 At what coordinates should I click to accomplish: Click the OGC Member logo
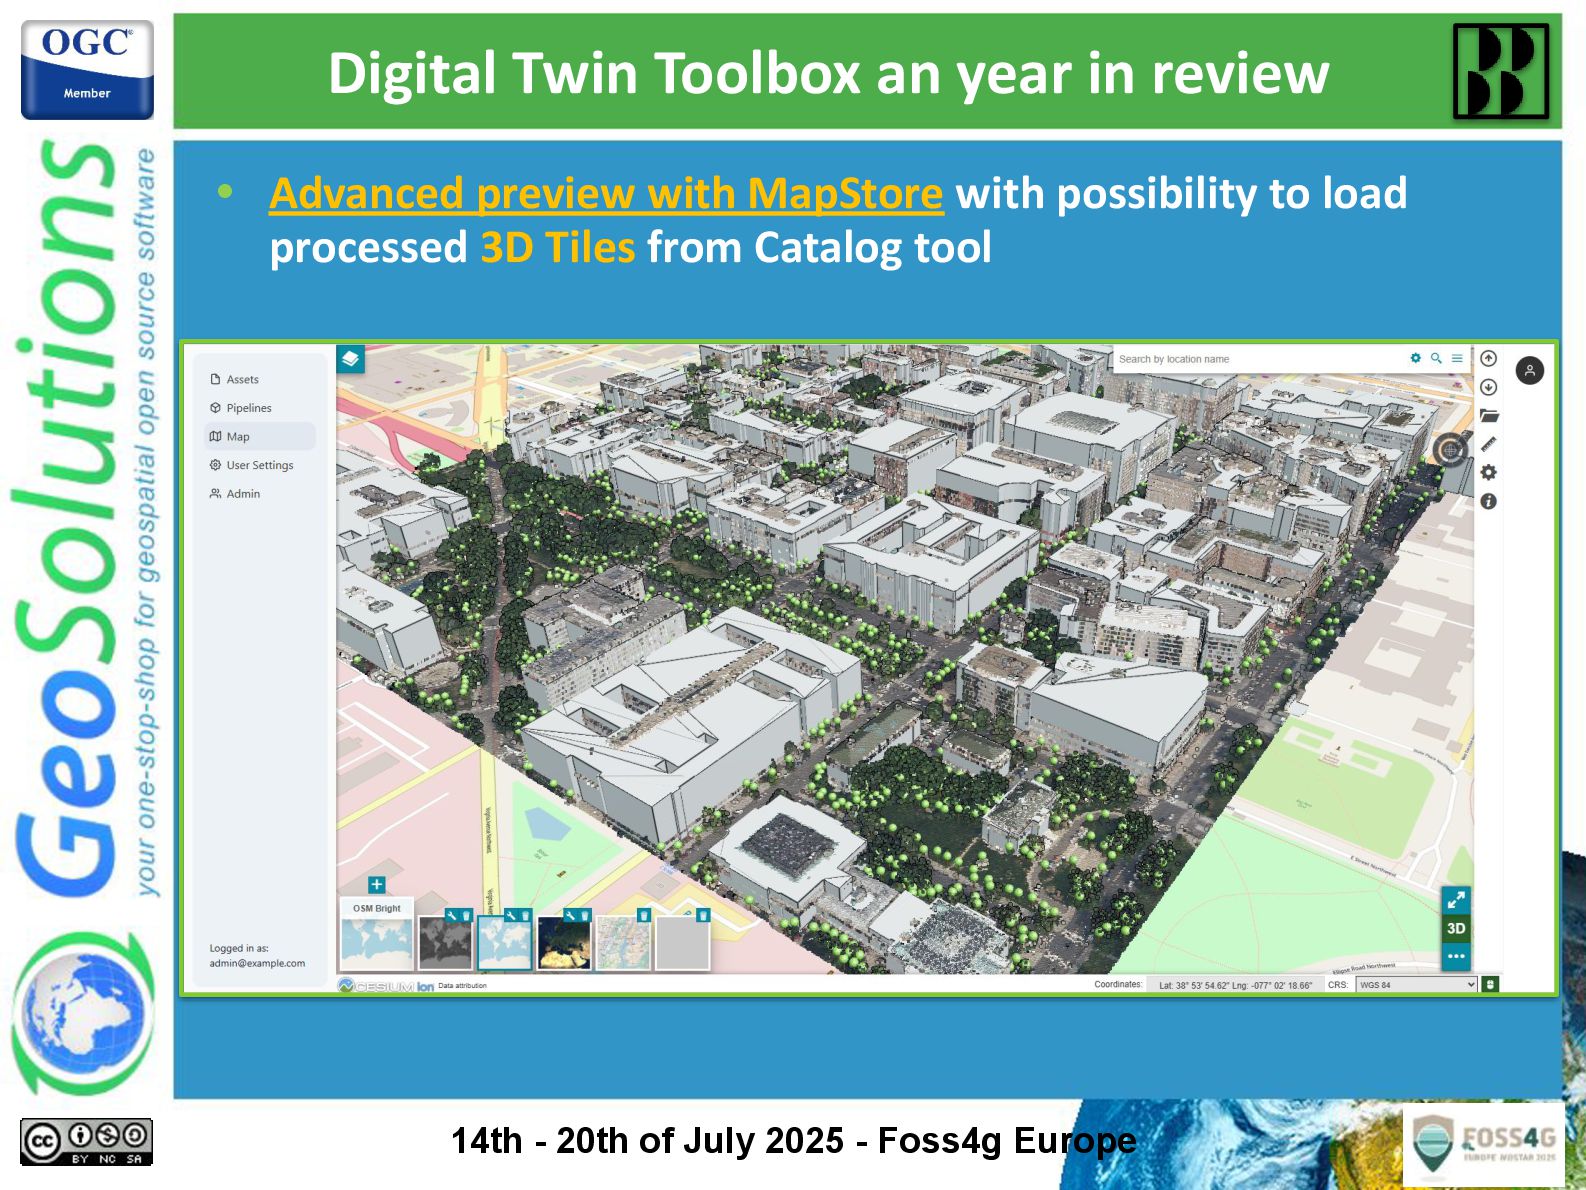coord(88,70)
